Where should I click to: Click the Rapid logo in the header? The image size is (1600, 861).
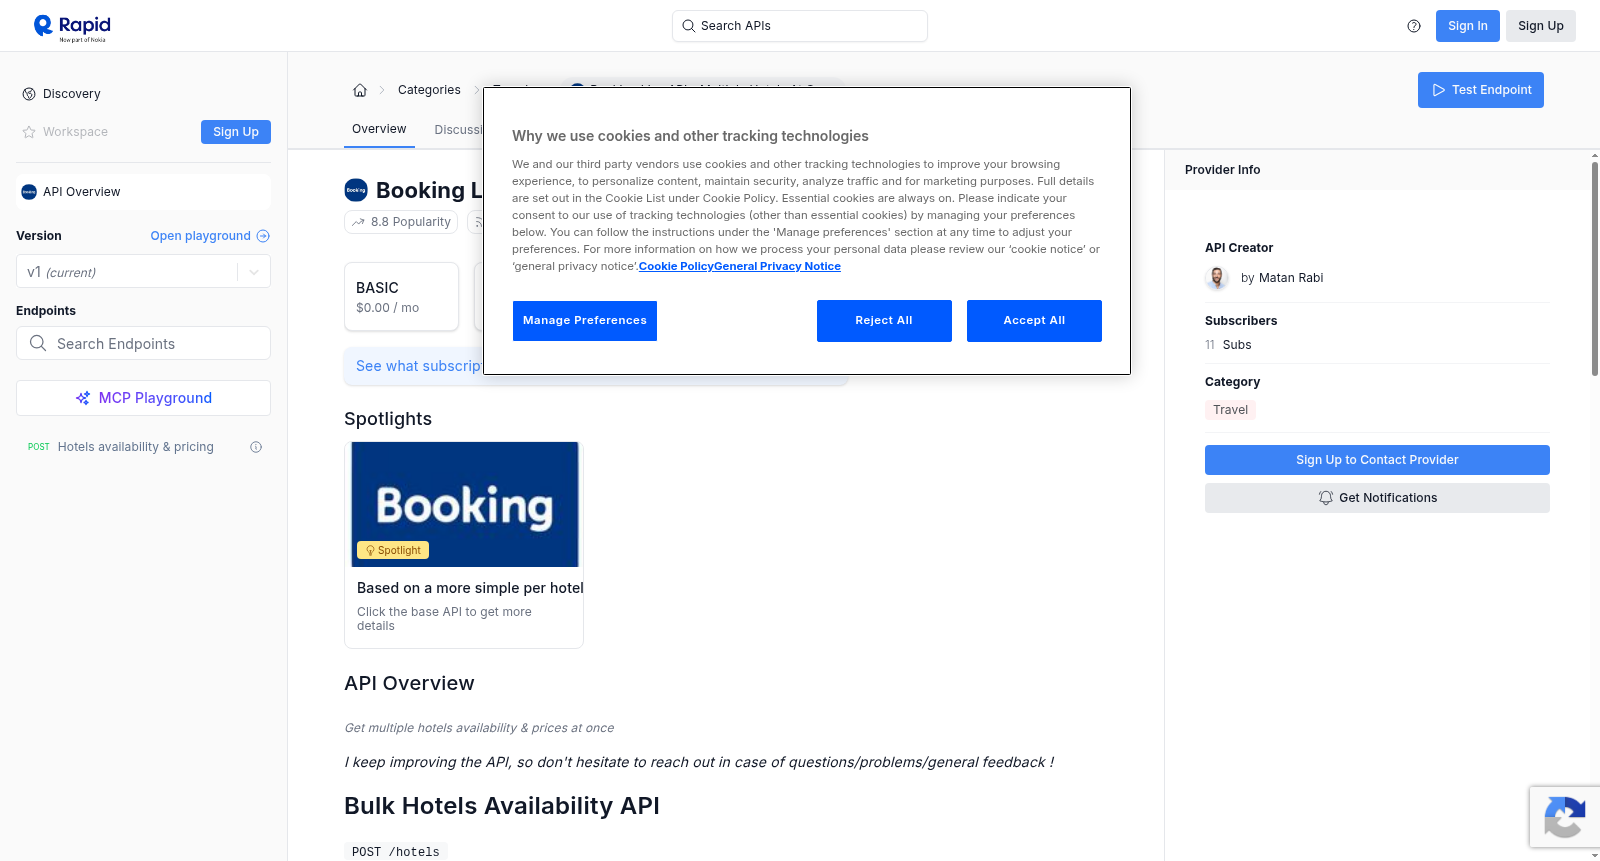(x=72, y=27)
